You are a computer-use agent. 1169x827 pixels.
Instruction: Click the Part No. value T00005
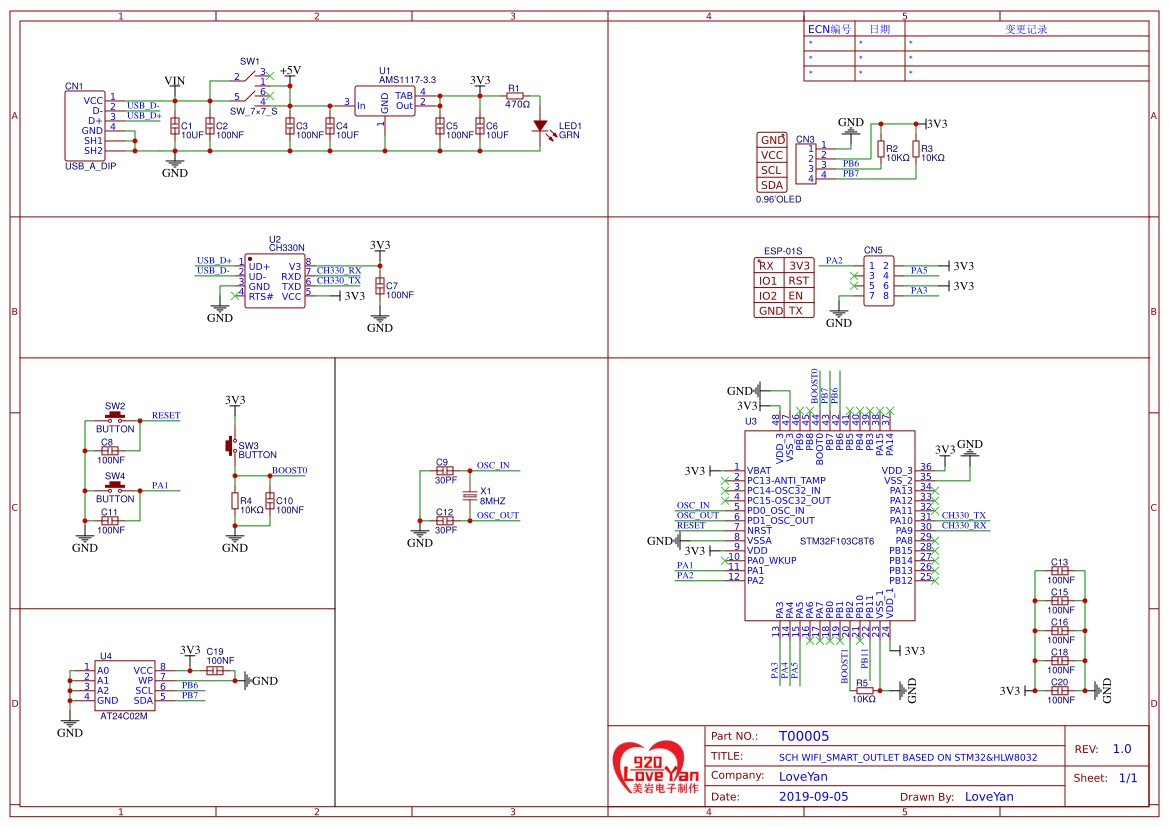click(x=804, y=736)
